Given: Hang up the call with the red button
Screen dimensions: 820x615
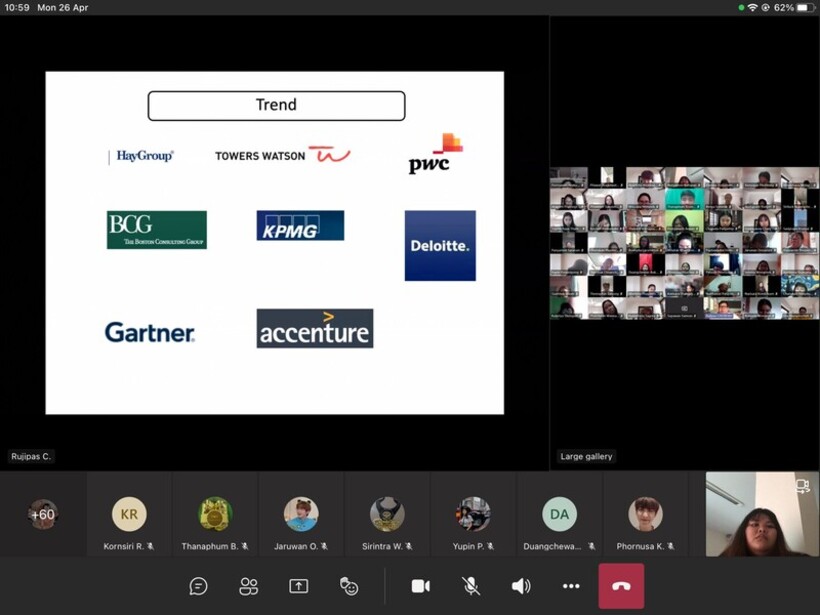Looking at the screenshot, I should pyautogui.click(x=621, y=586).
